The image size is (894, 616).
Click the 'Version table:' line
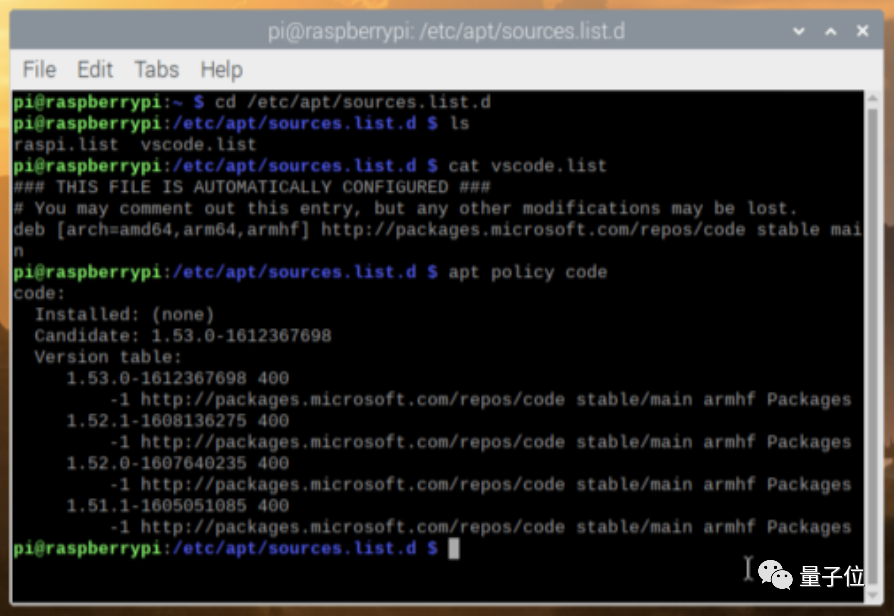(x=108, y=357)
